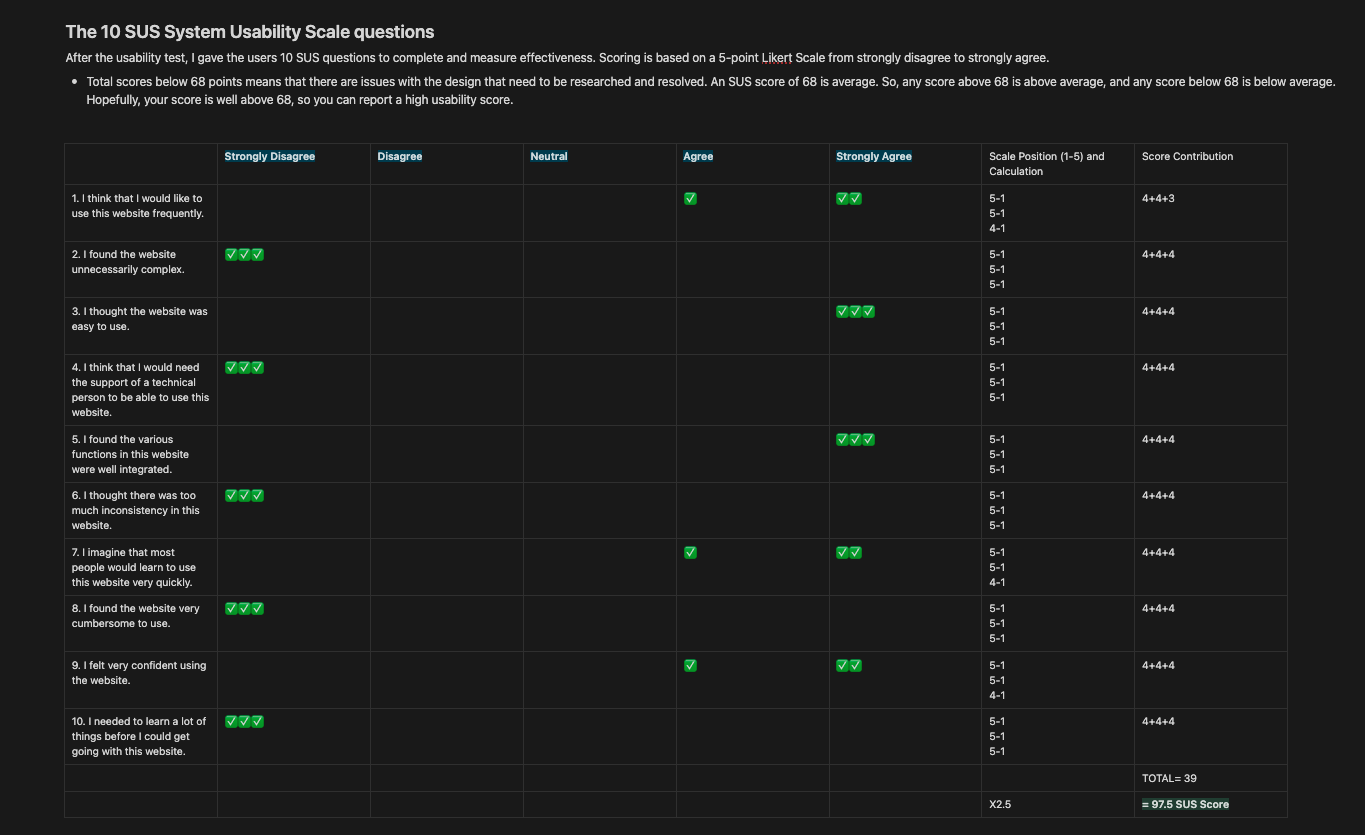Click the "4+4+3" score contribution cell

point(1158,199)
